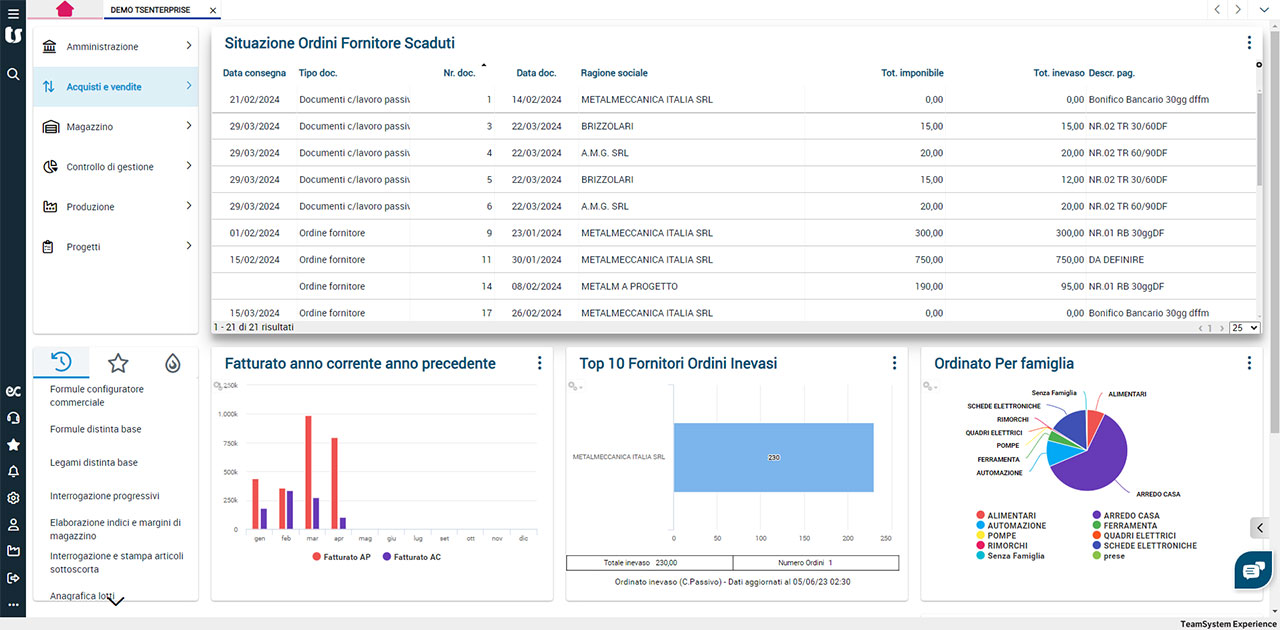Viewport: 1280px width, 630px height.
Task: Expand Controllo di gestione menu
Action: tap(116, 167)
